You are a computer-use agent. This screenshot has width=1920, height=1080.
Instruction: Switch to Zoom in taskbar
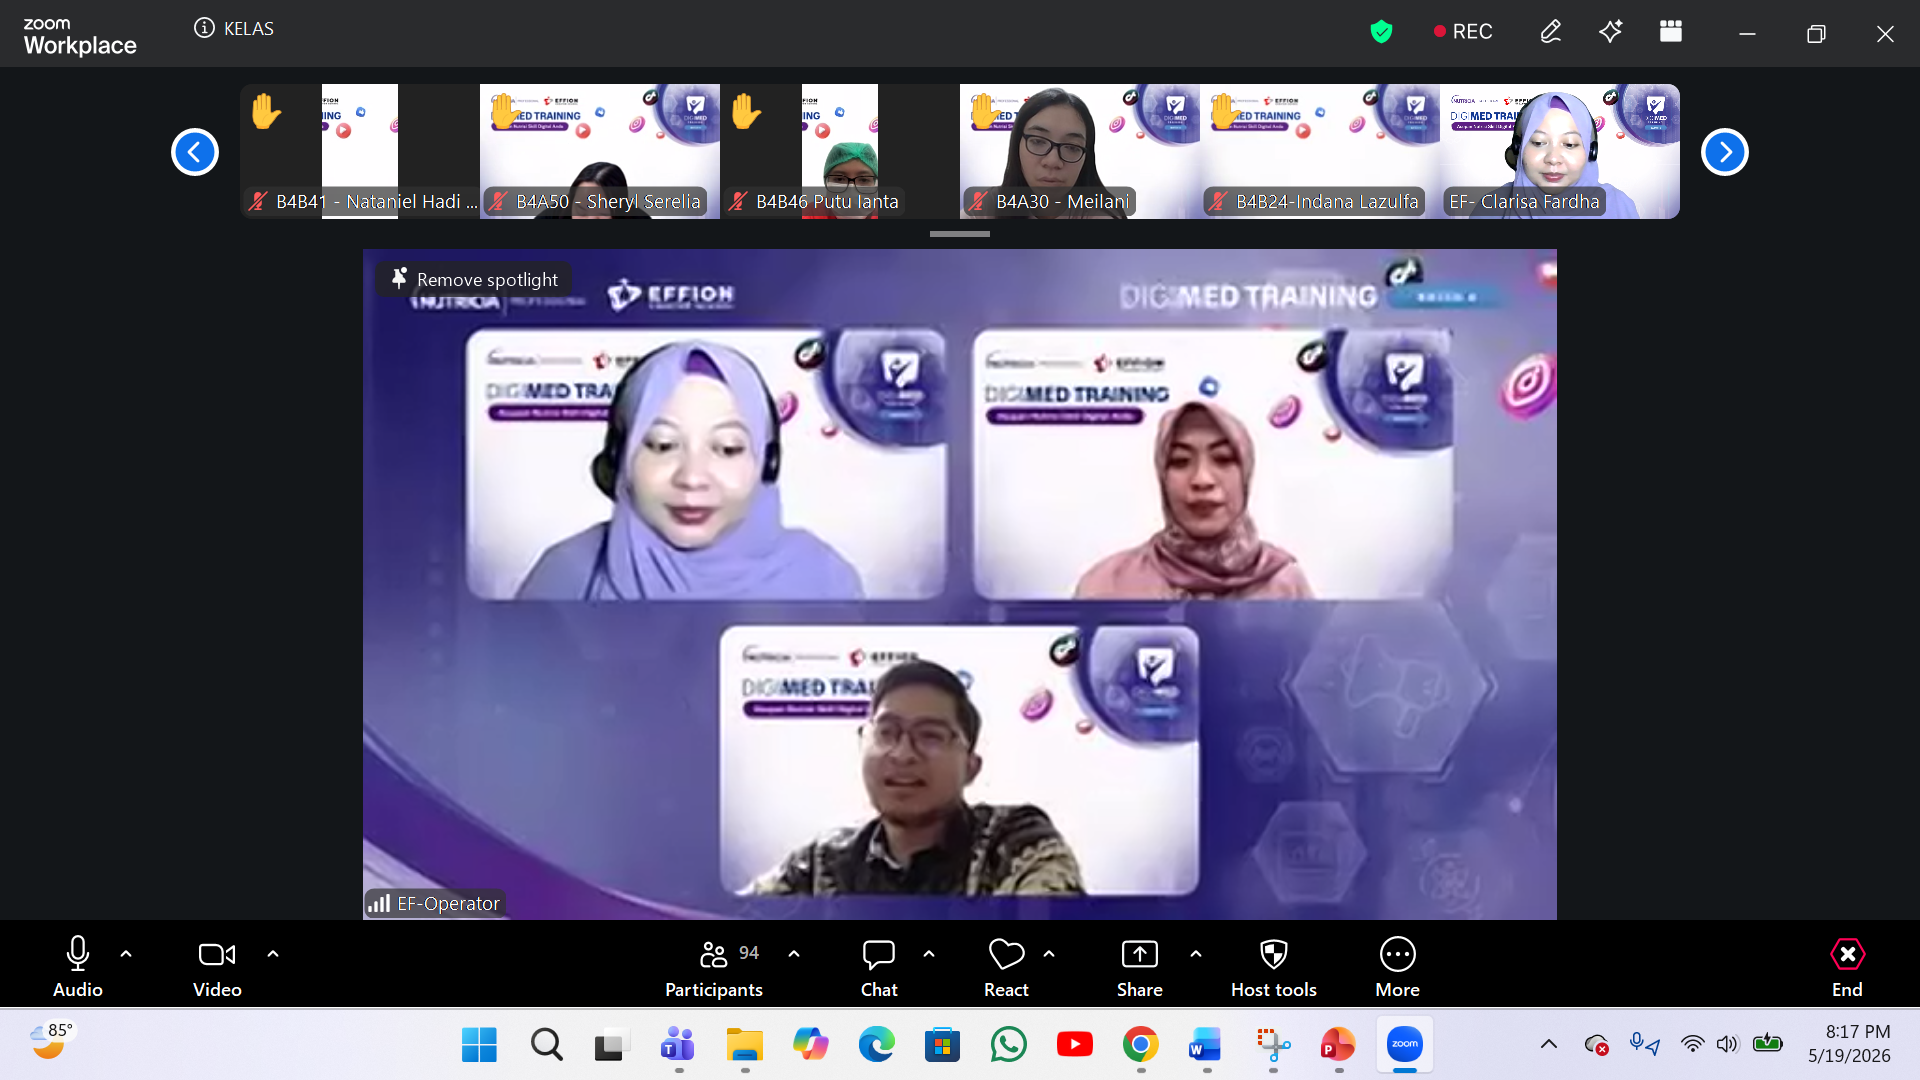[1404, 1045]
